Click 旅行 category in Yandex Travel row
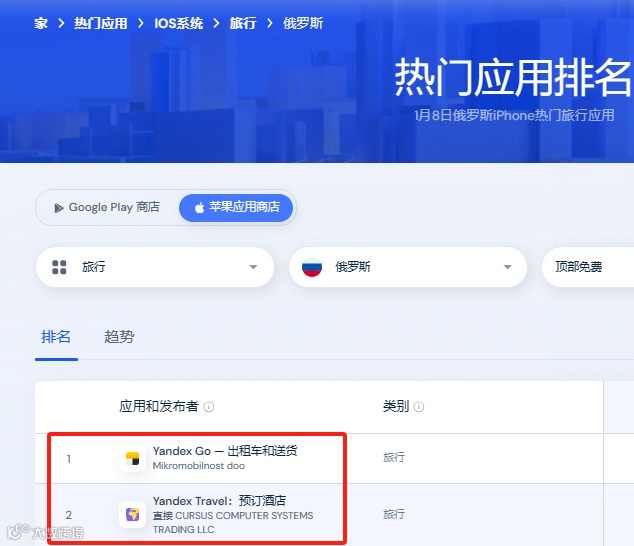Image resolution: width=634 pixels, height=546 pixels. [x=394, y=514]
